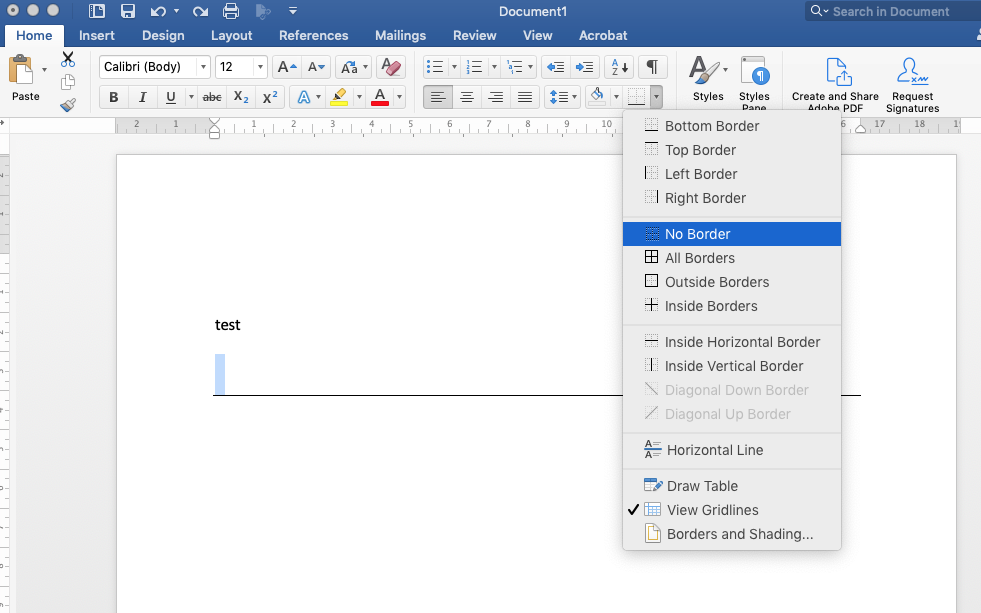Apply All Borders
The height and width of the screenshot is (613, 981).
click(x=732, y=258)
